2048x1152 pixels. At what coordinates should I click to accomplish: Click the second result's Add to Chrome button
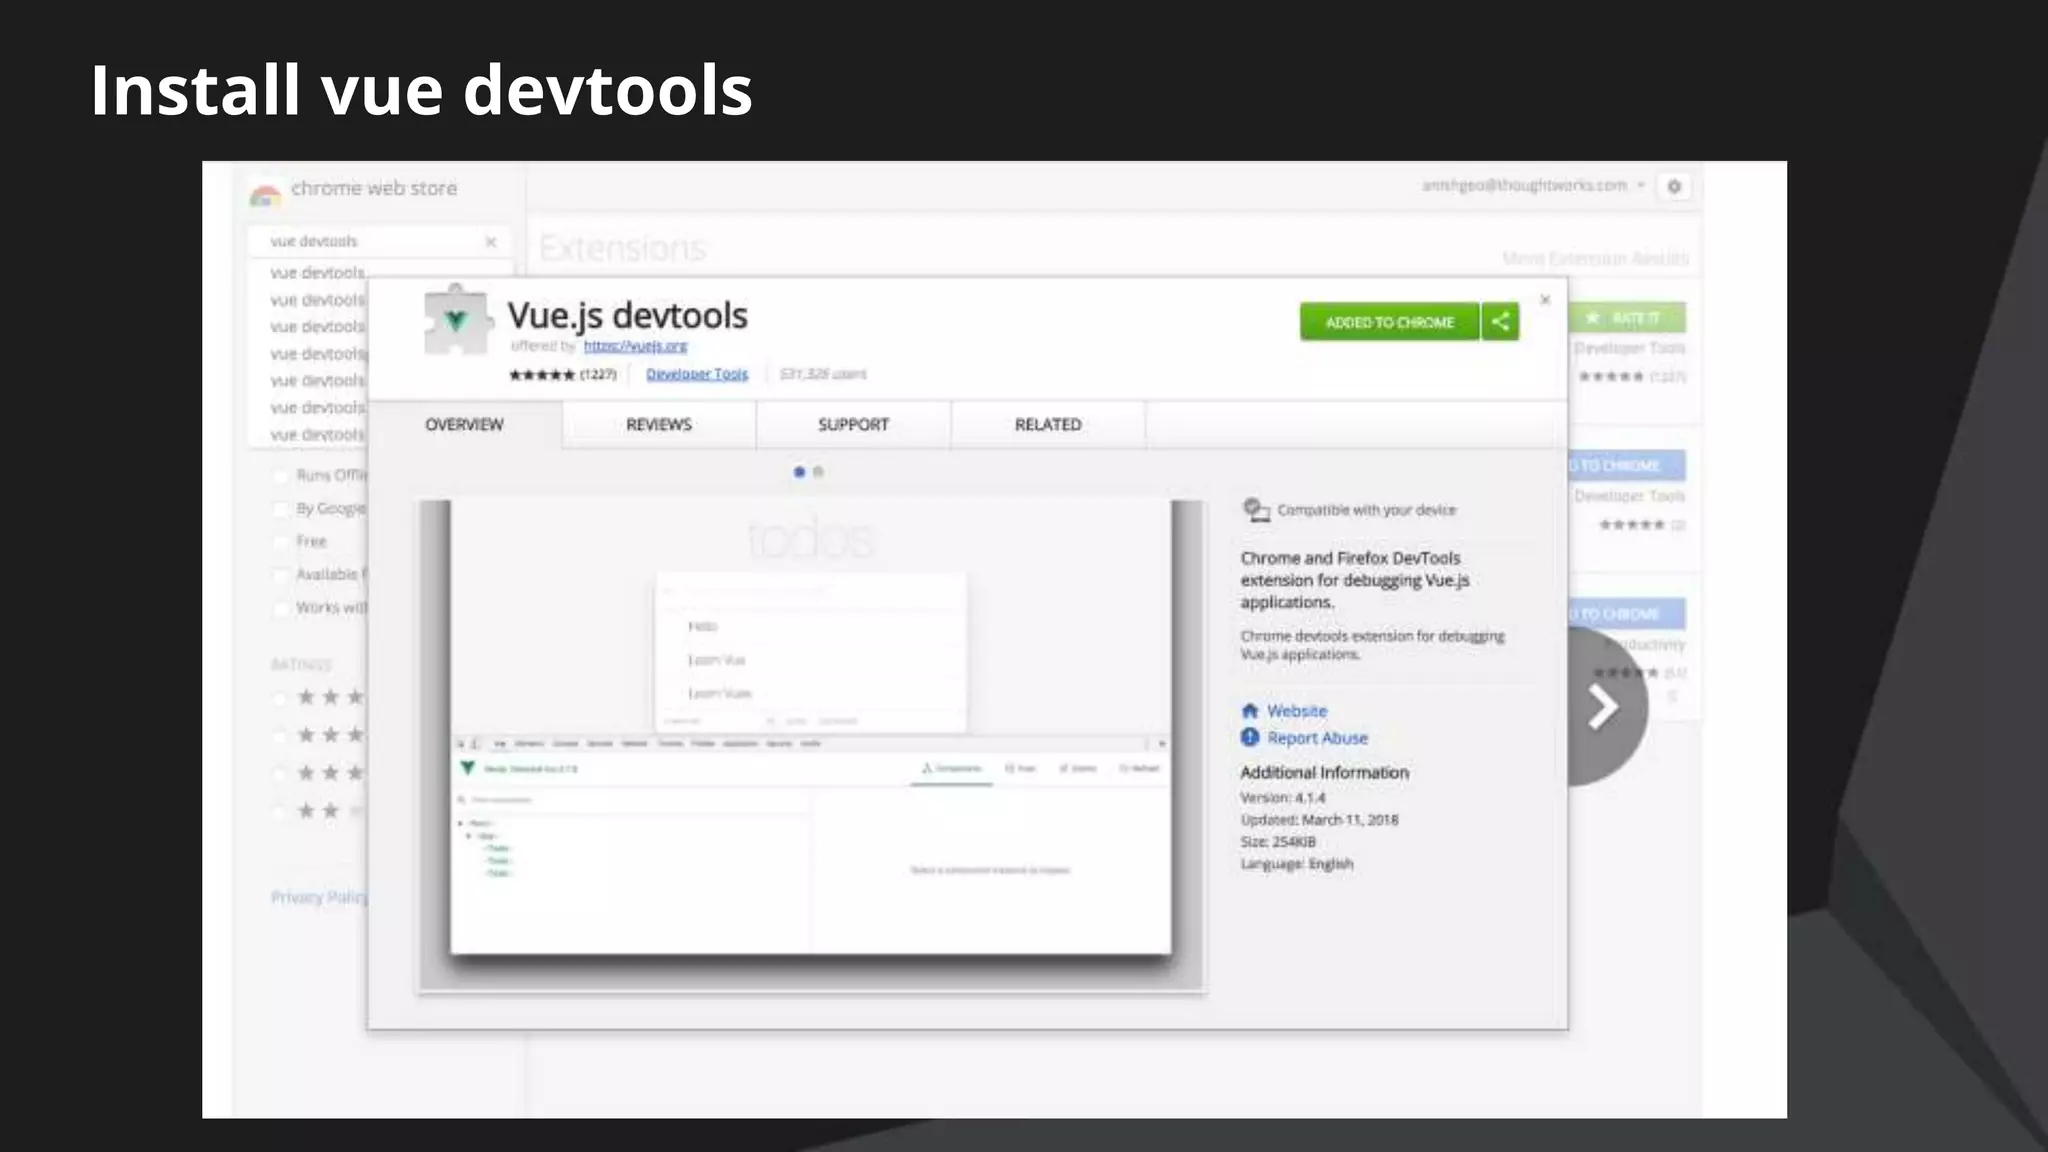[1627, 466]
